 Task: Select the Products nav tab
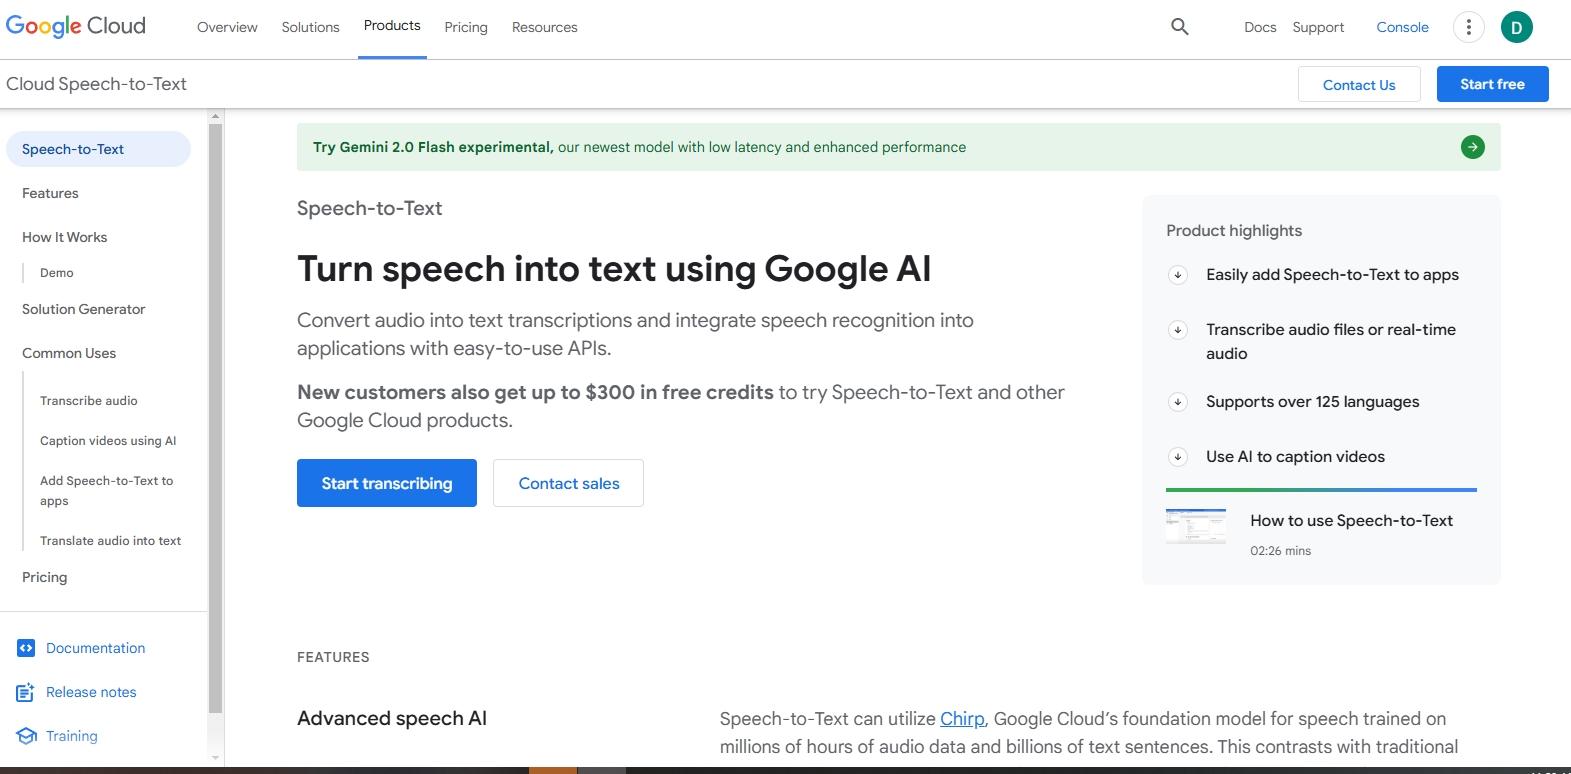392,26
